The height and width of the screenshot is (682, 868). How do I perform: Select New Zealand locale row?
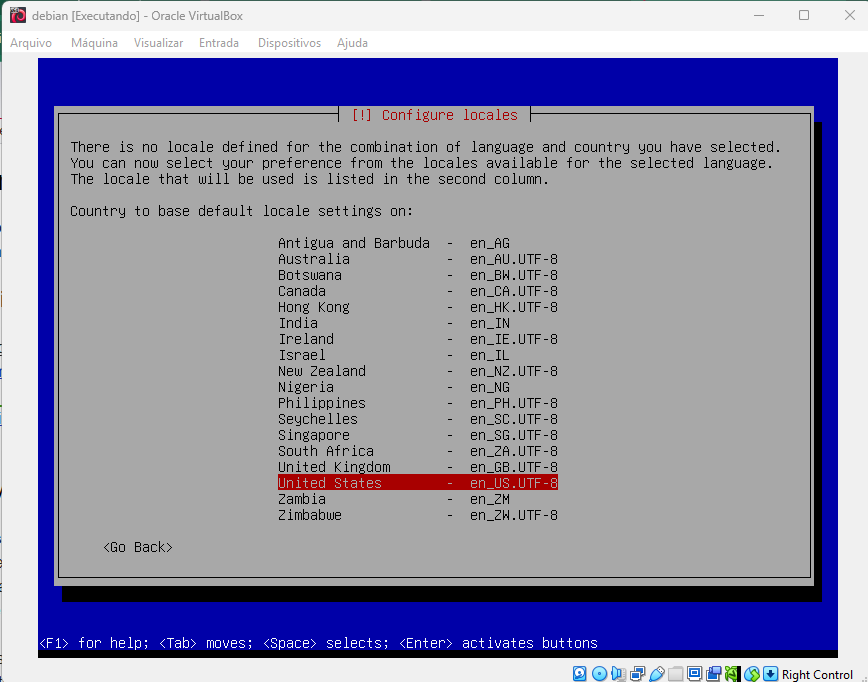[417, 371]
